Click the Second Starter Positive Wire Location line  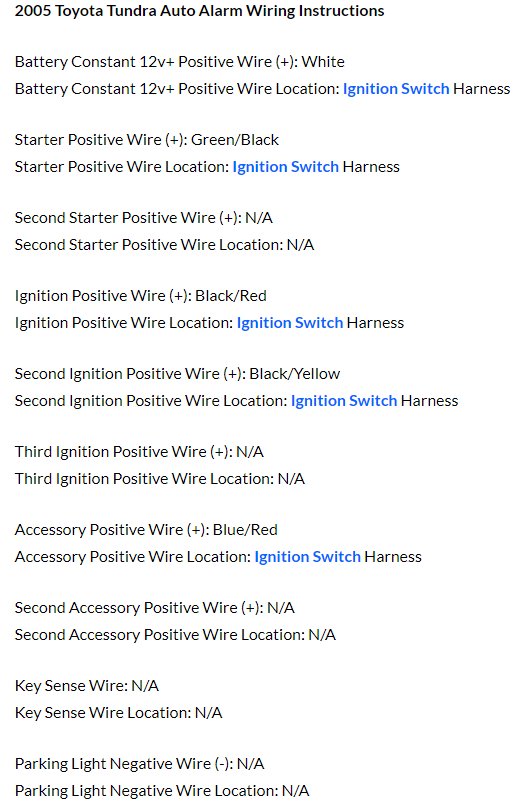[x=164, y=245]
